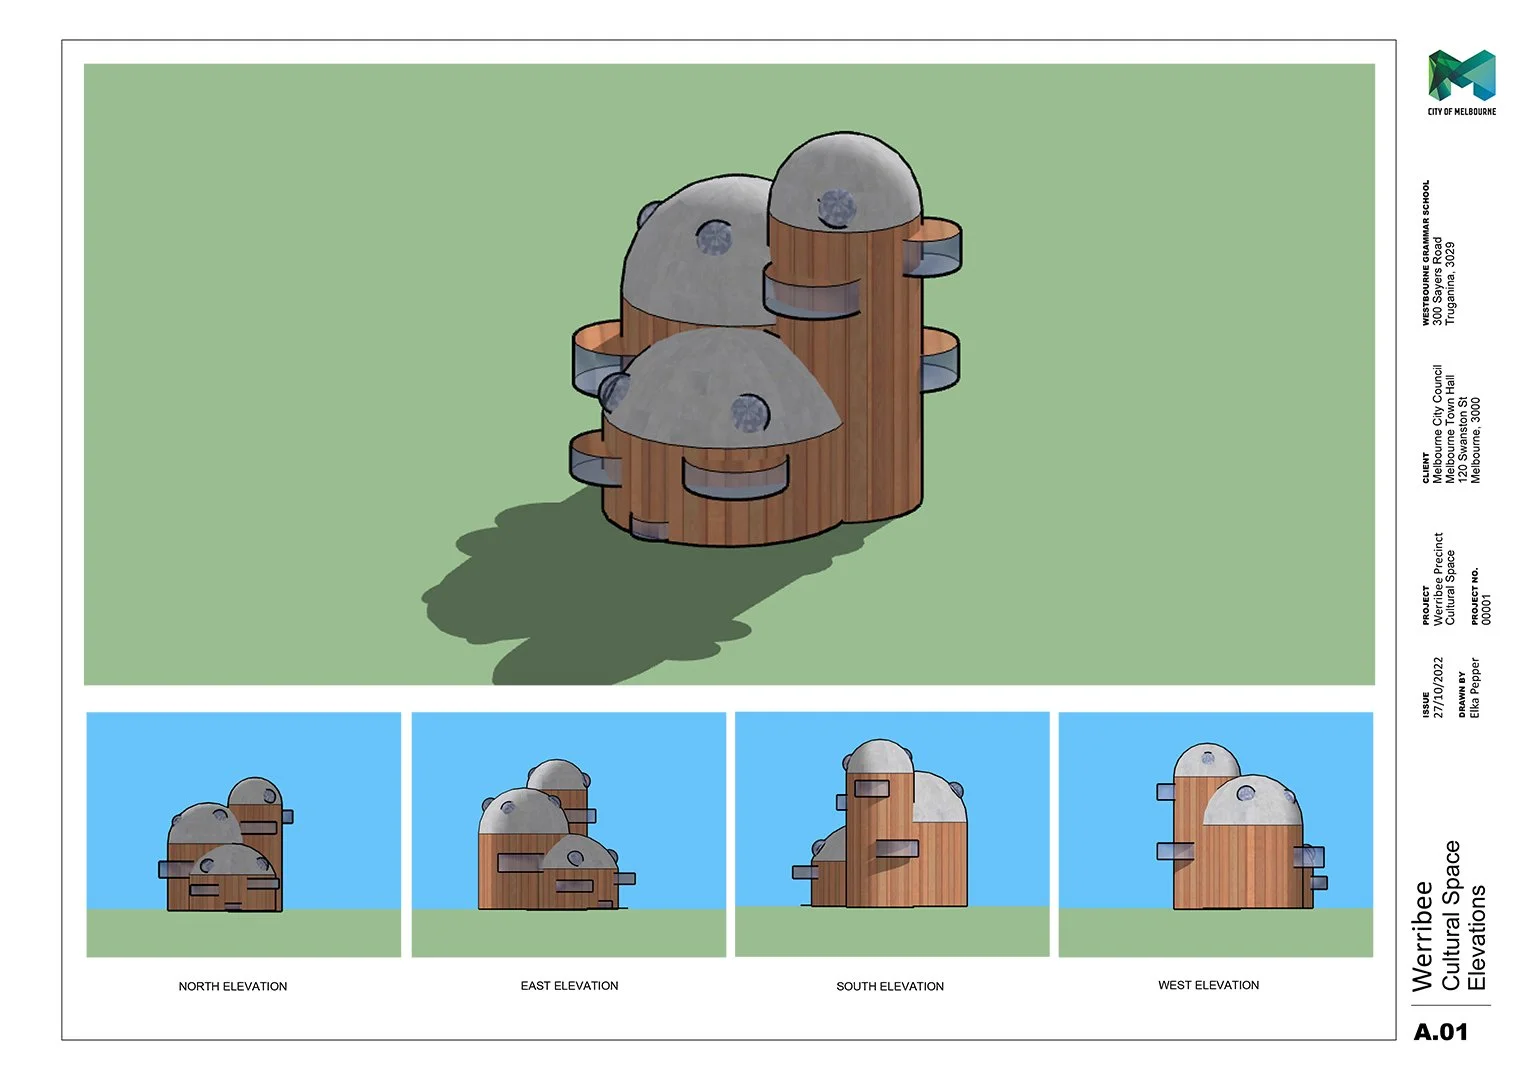
Task: Click the drawn by name 'Elka Pepper'
Action: click(x=1474, y=687)
